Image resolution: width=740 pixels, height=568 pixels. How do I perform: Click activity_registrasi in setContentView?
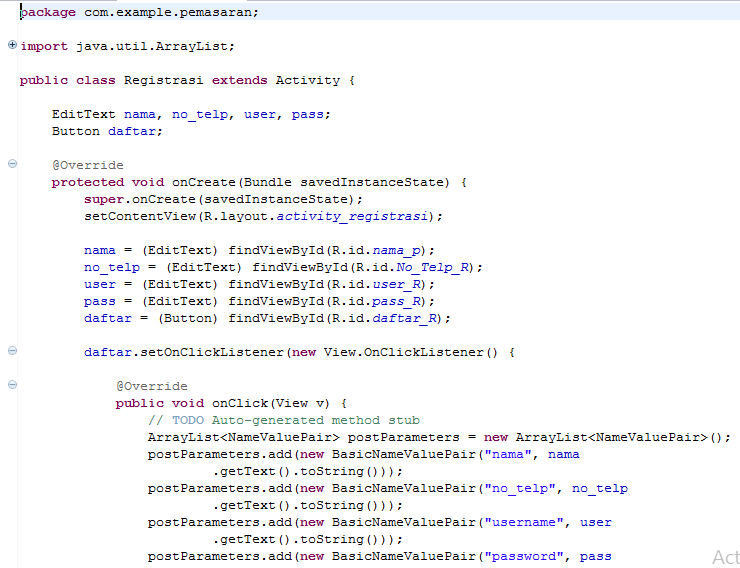352,217
